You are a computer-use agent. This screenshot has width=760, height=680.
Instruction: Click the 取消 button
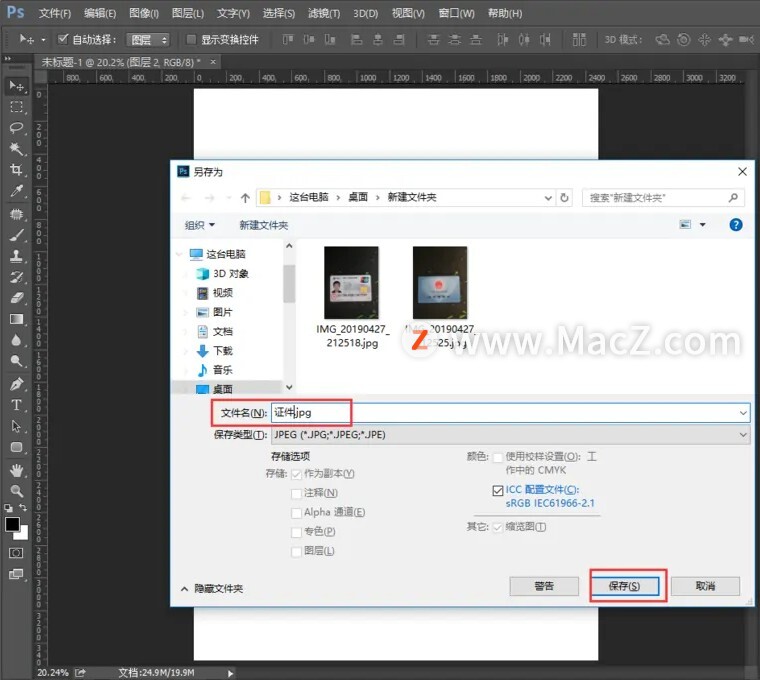pos(705,586)
